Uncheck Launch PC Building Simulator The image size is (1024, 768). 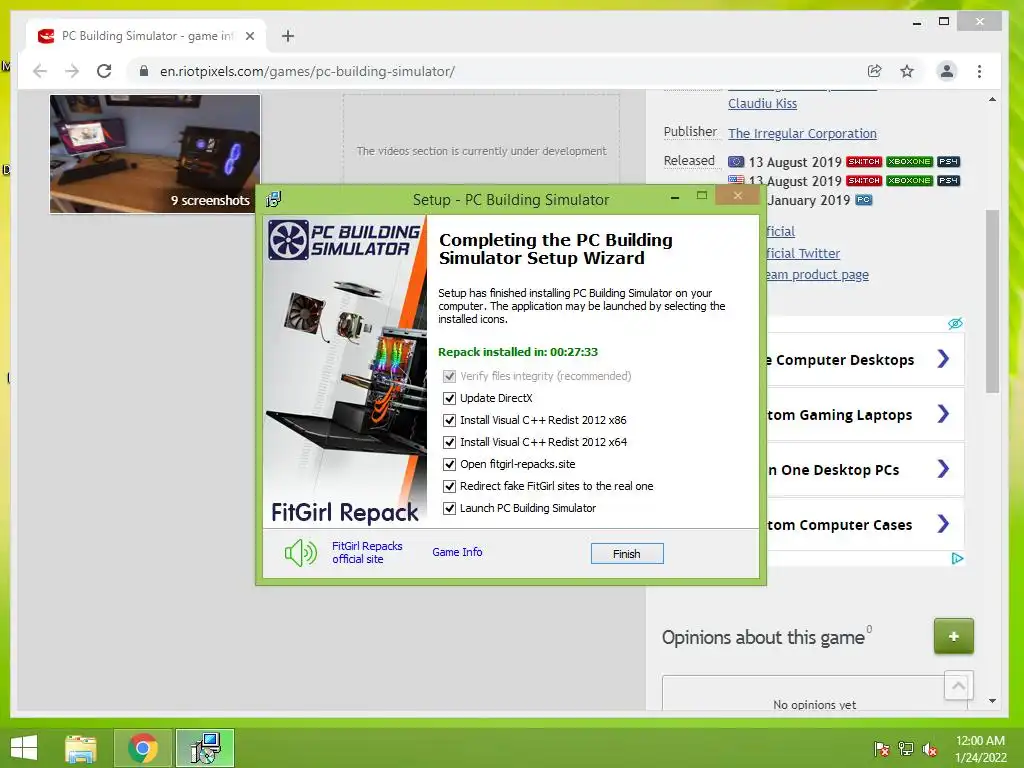coord(449,508)
